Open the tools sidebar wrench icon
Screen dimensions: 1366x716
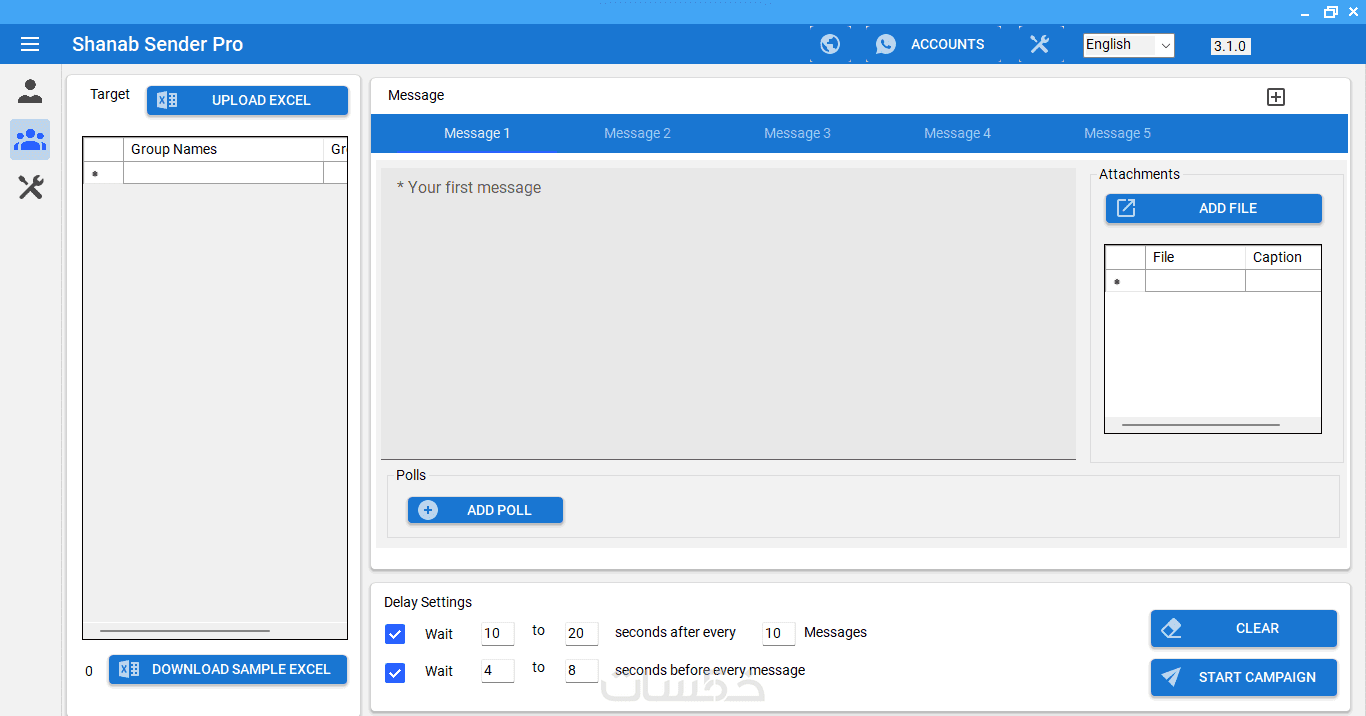pyautogui.click(x=30, y=186)
